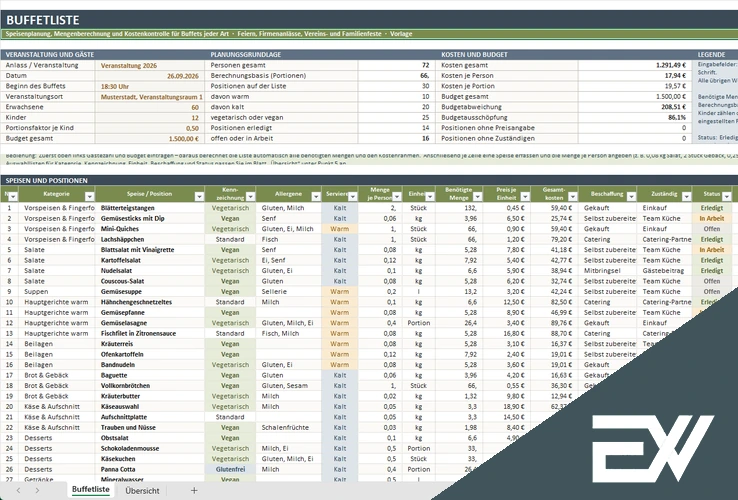738x500 pixels.
Task: Select the Erwachsene count field 60
Action: [x=150, y=107]
